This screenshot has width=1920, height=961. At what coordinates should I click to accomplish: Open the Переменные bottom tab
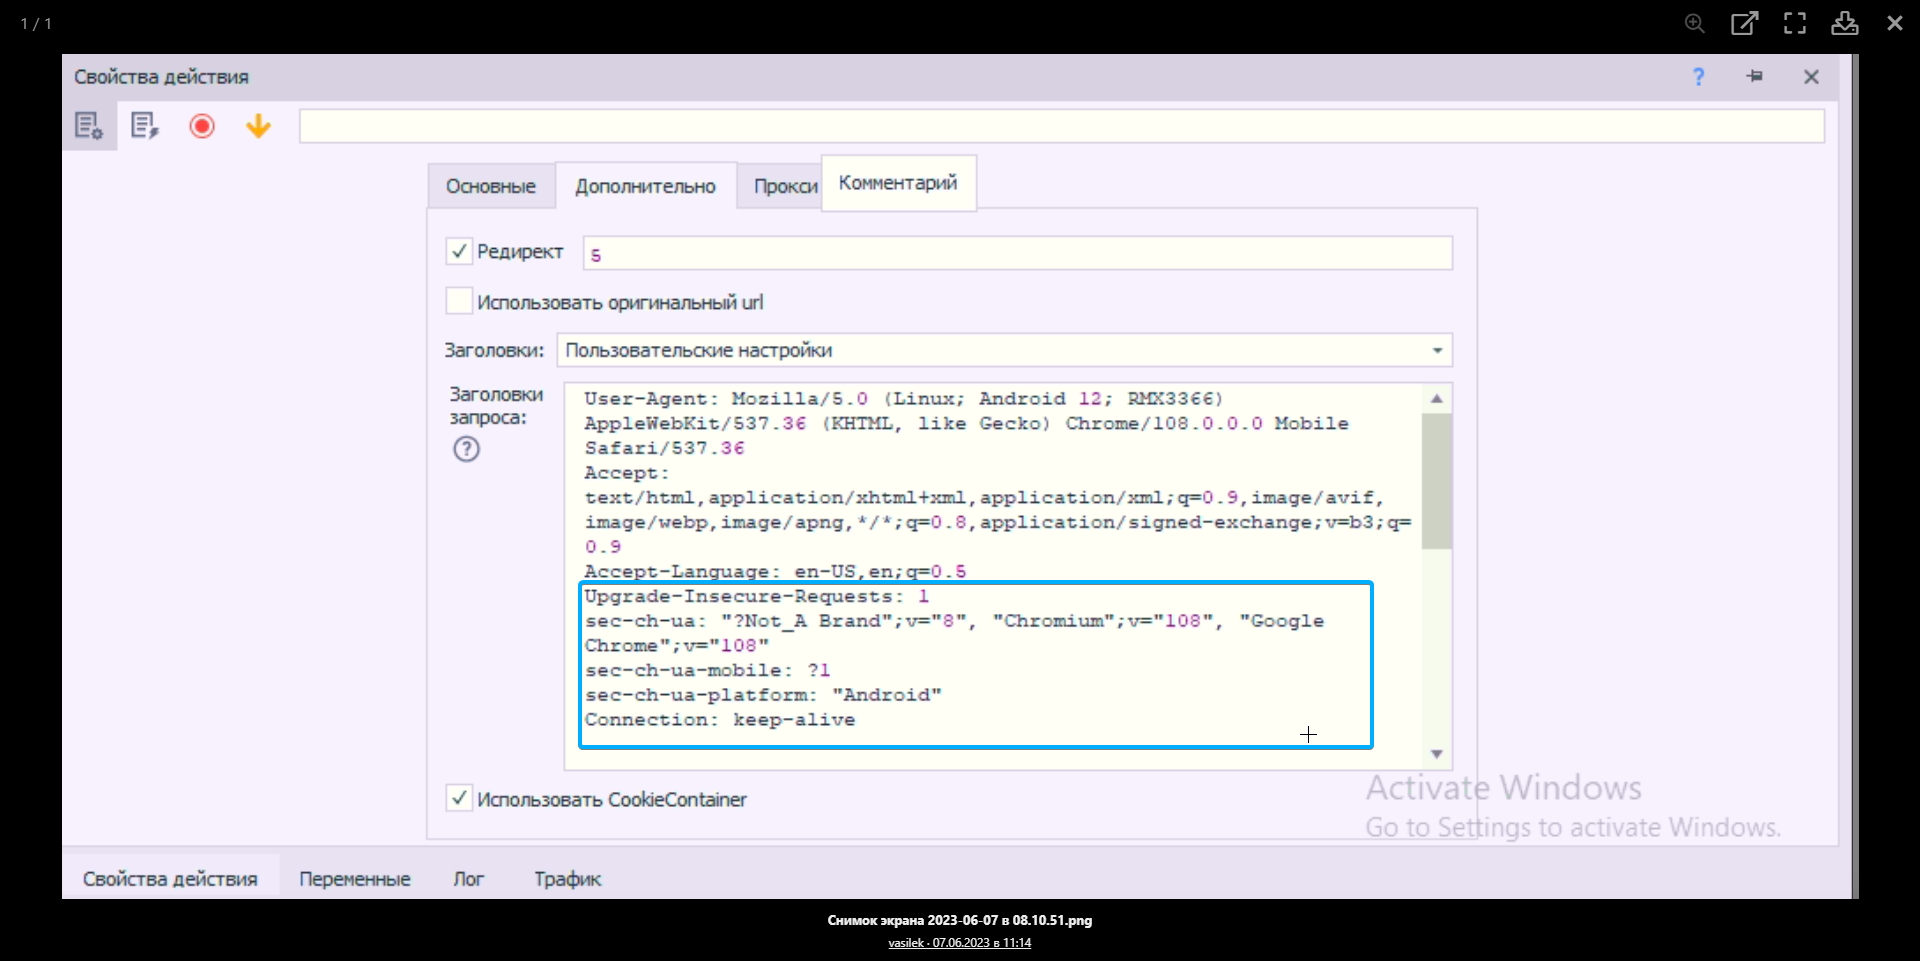point(355,879)
